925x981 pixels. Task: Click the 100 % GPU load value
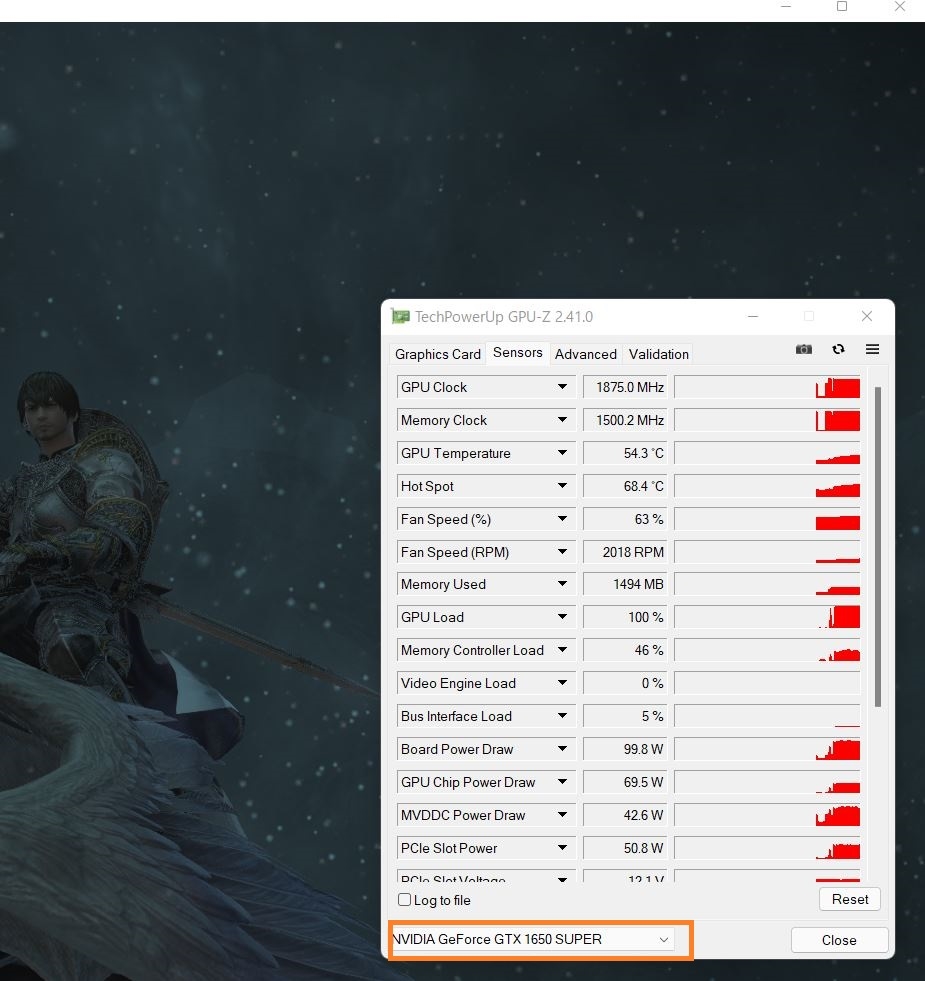pos(625,617)
